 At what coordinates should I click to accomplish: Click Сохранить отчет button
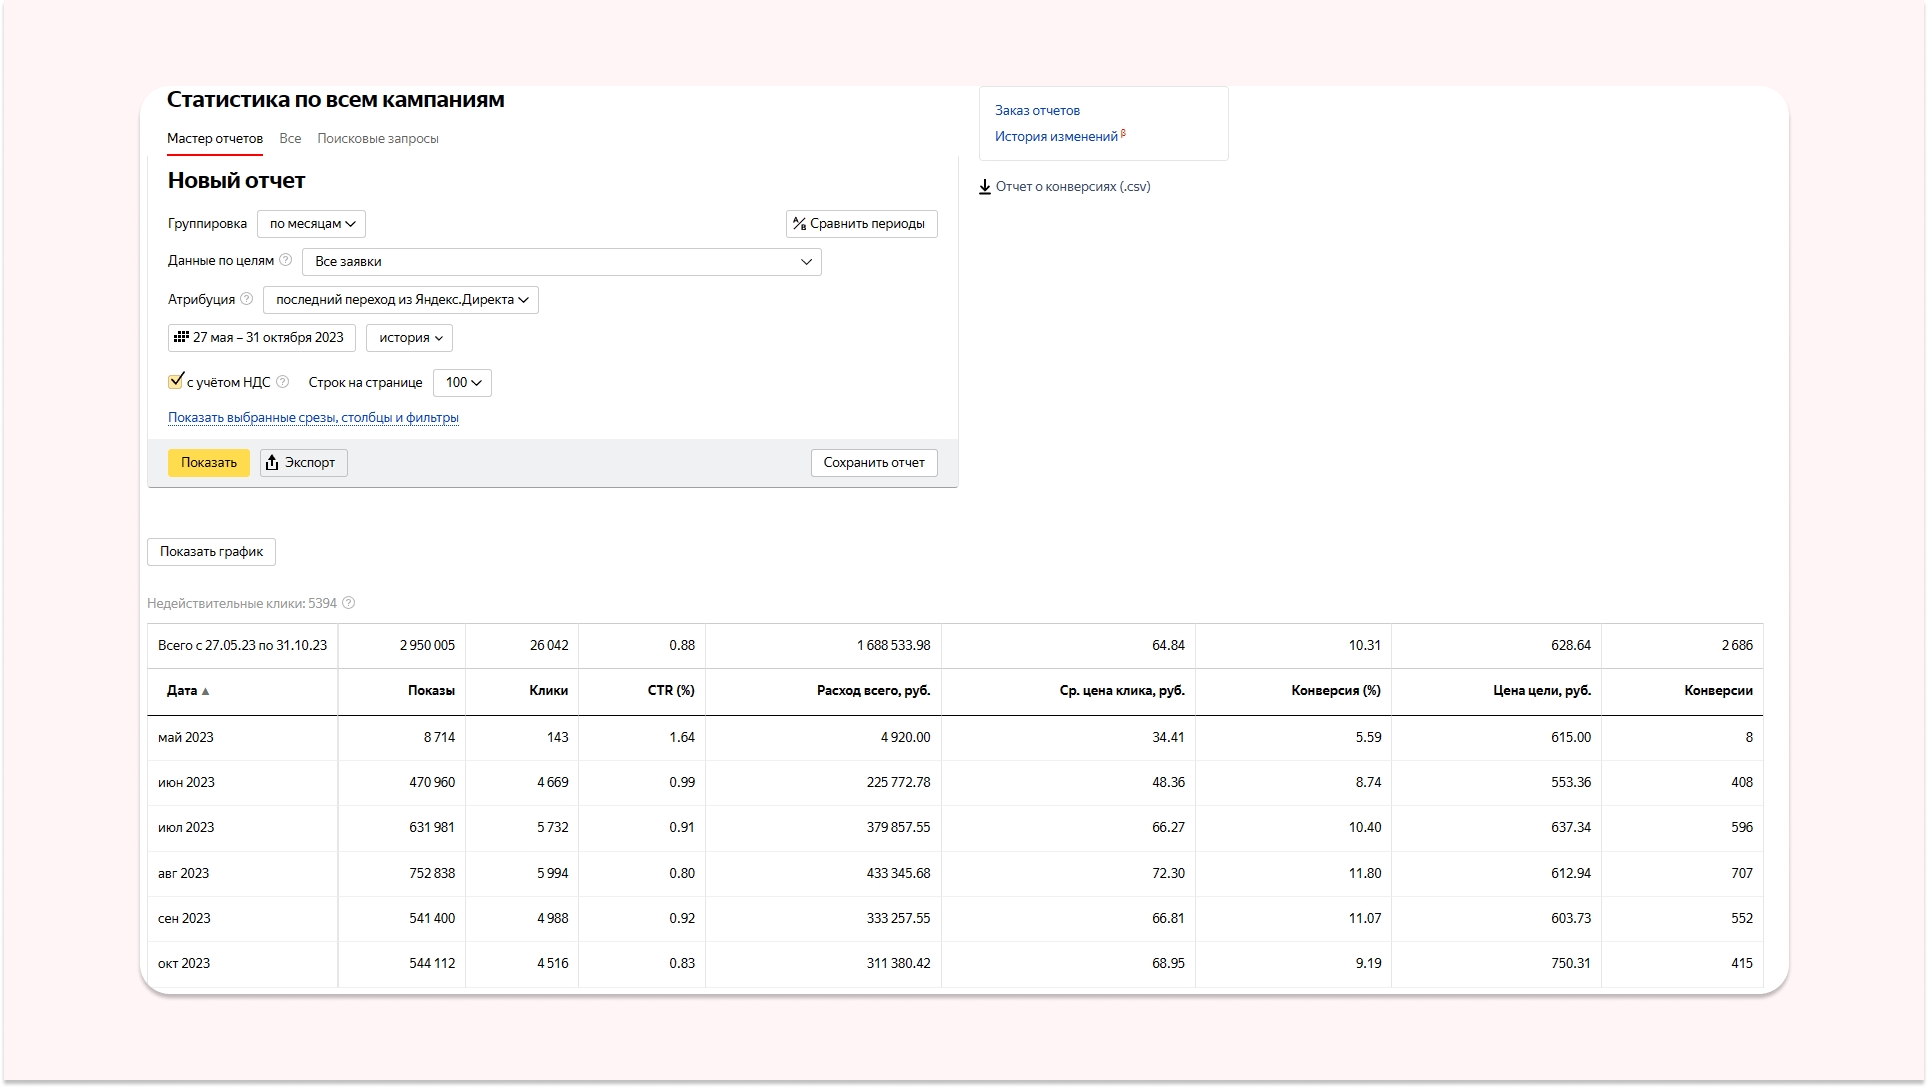873,463
